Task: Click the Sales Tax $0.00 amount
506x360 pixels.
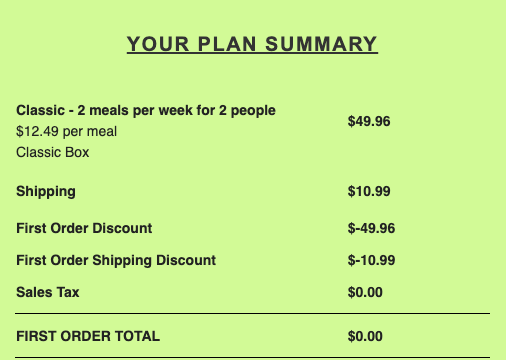Action: [x=365, y=292]
